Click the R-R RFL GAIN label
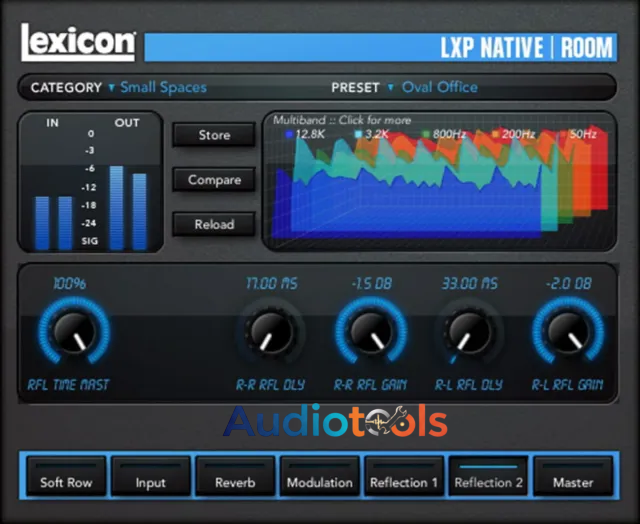Screen dimensions: 640x524 point(371,385)
